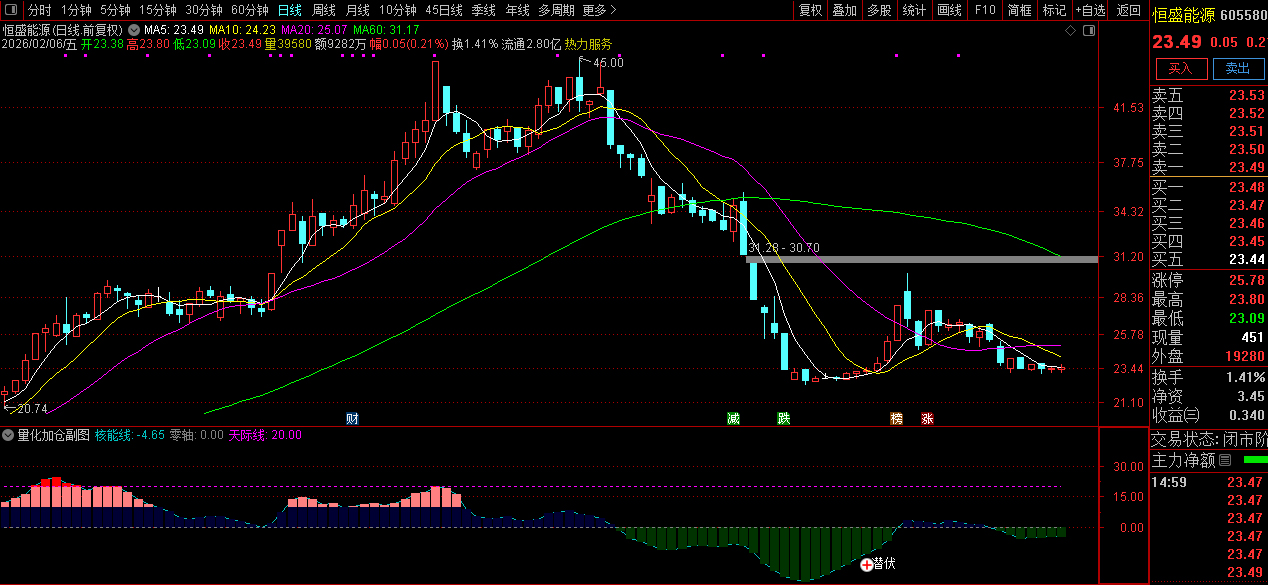Expand the 量化加仓副图 indicator dropdown
This screenshot has height=585, width=1268.
[8, 435]
